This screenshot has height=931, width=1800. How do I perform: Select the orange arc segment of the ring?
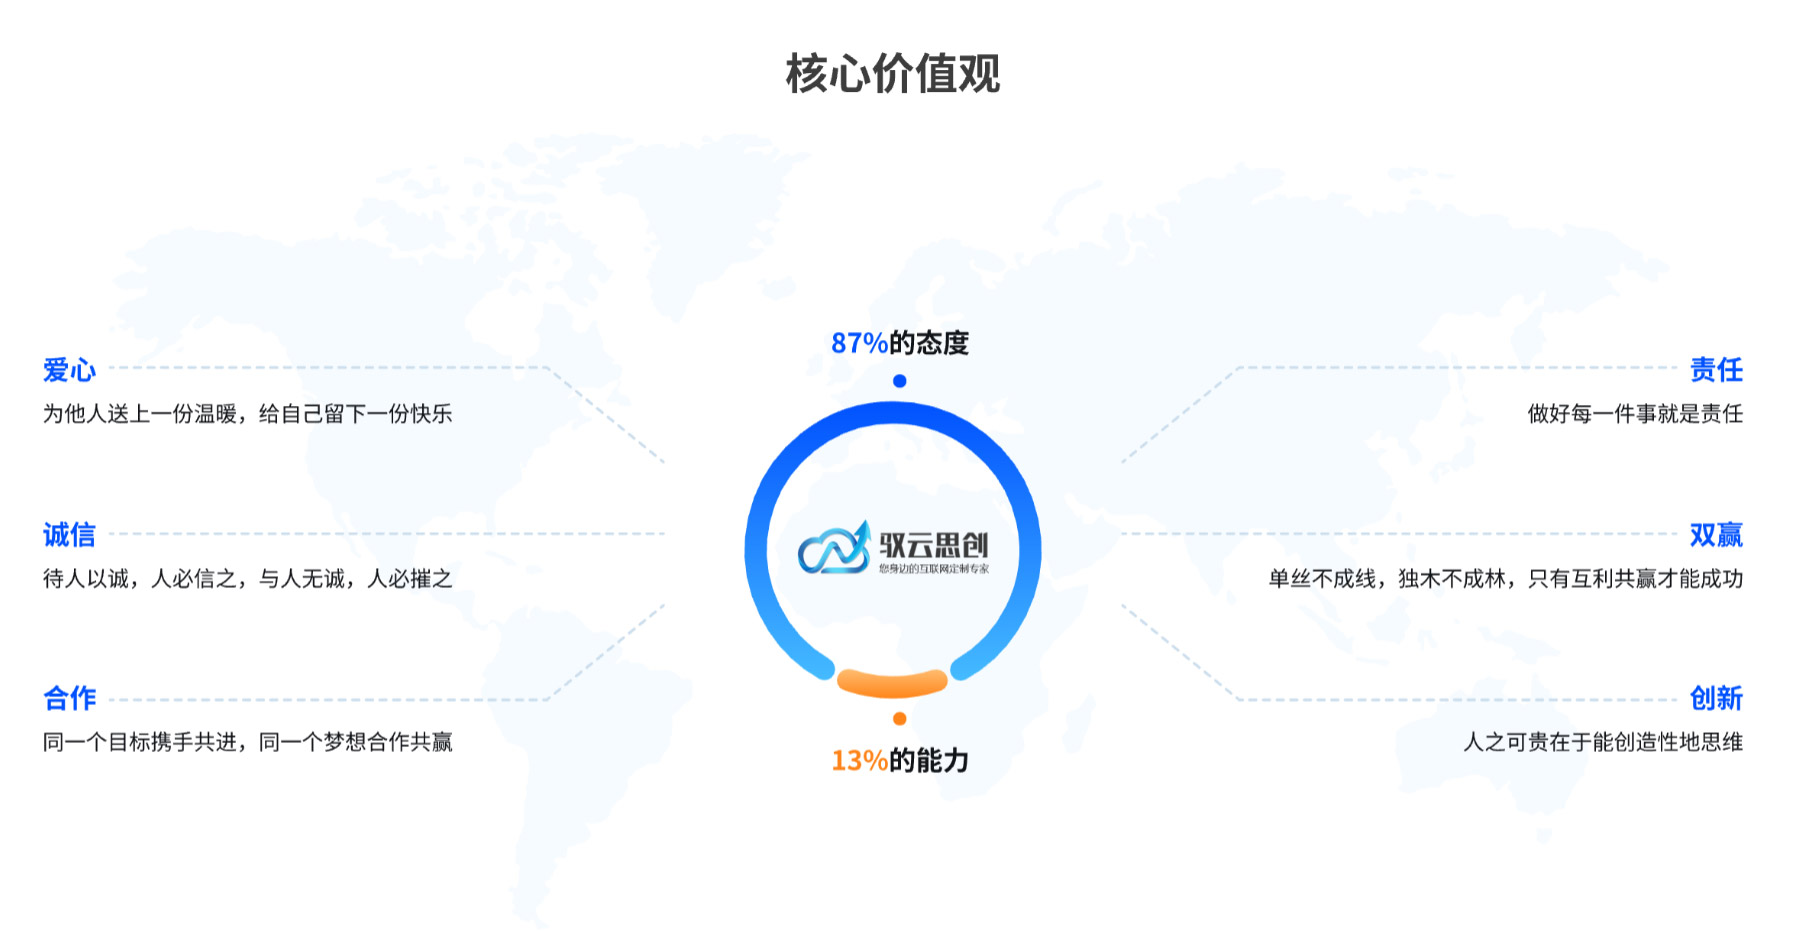[892, 684]
